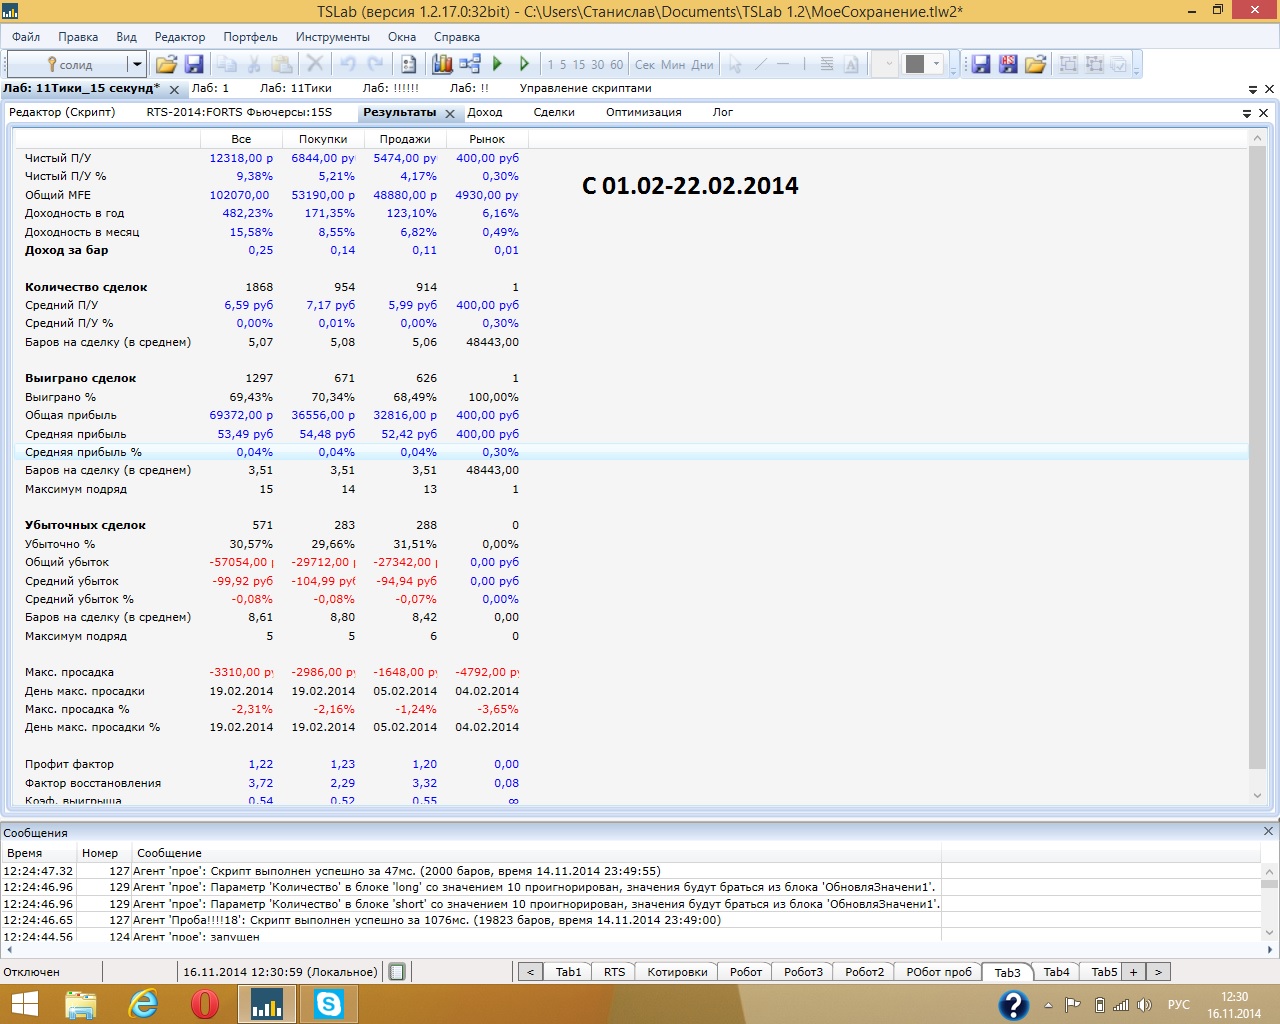Add a new workspace tab with the plus button

1133,972
